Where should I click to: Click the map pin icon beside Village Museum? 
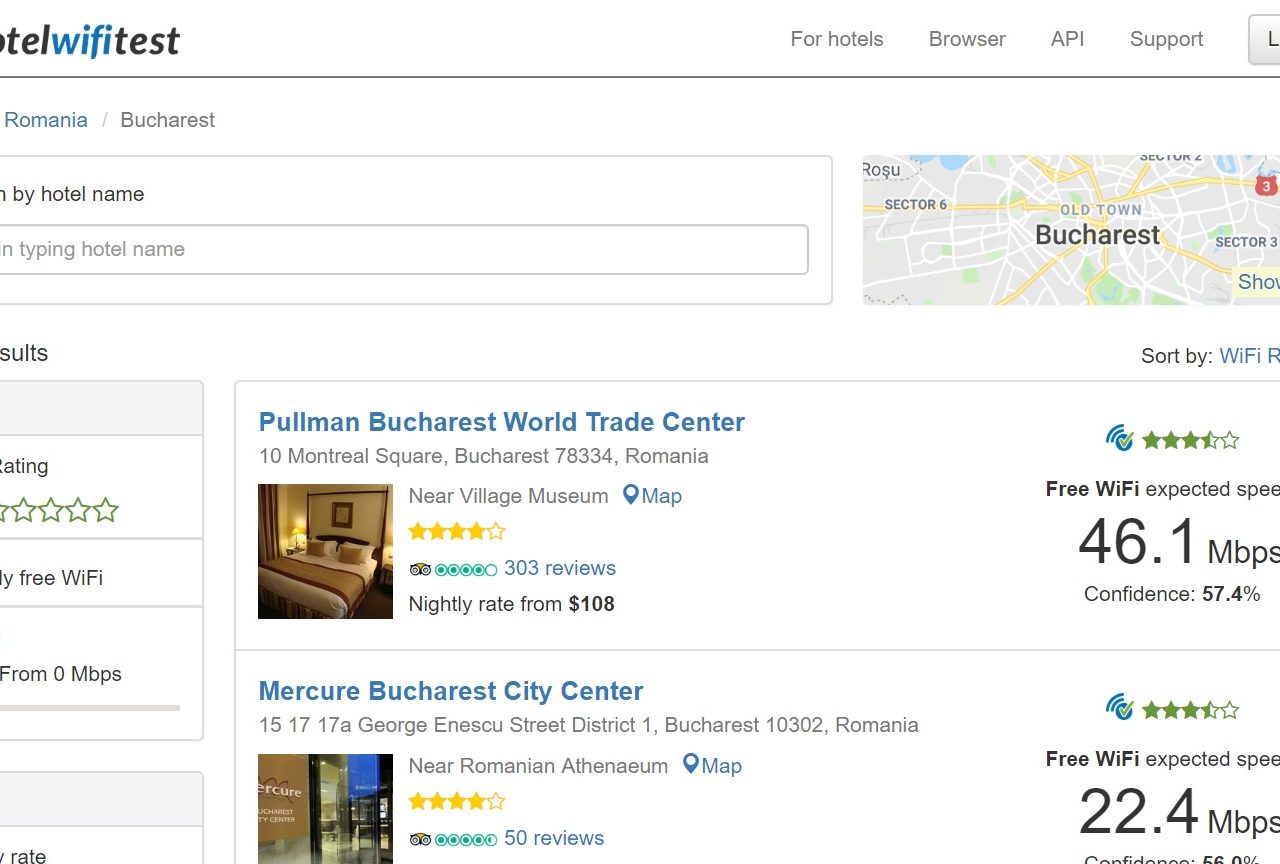pos(630,495)
